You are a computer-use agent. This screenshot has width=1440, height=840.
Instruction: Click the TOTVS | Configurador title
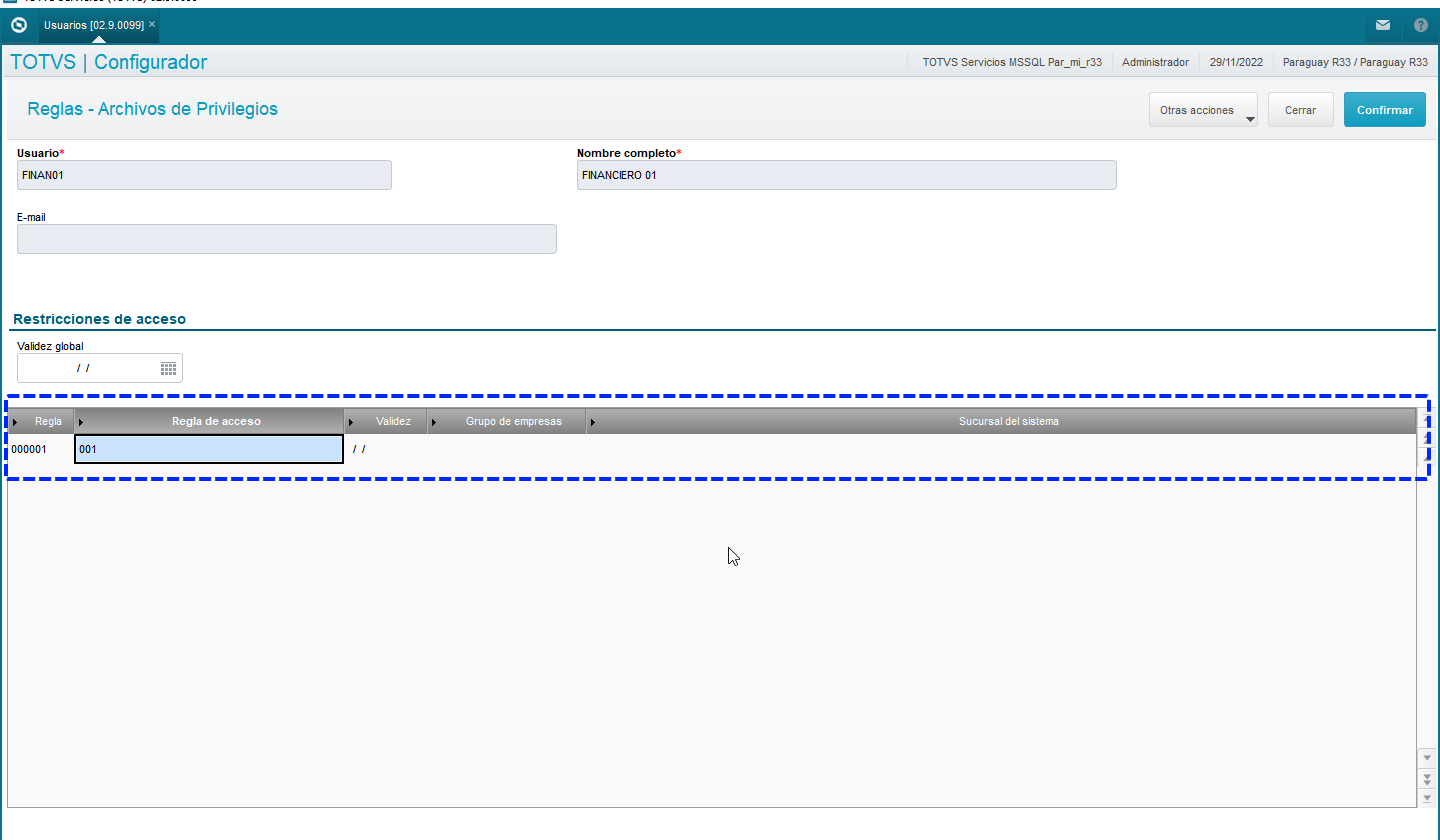(x=108, y=62)
